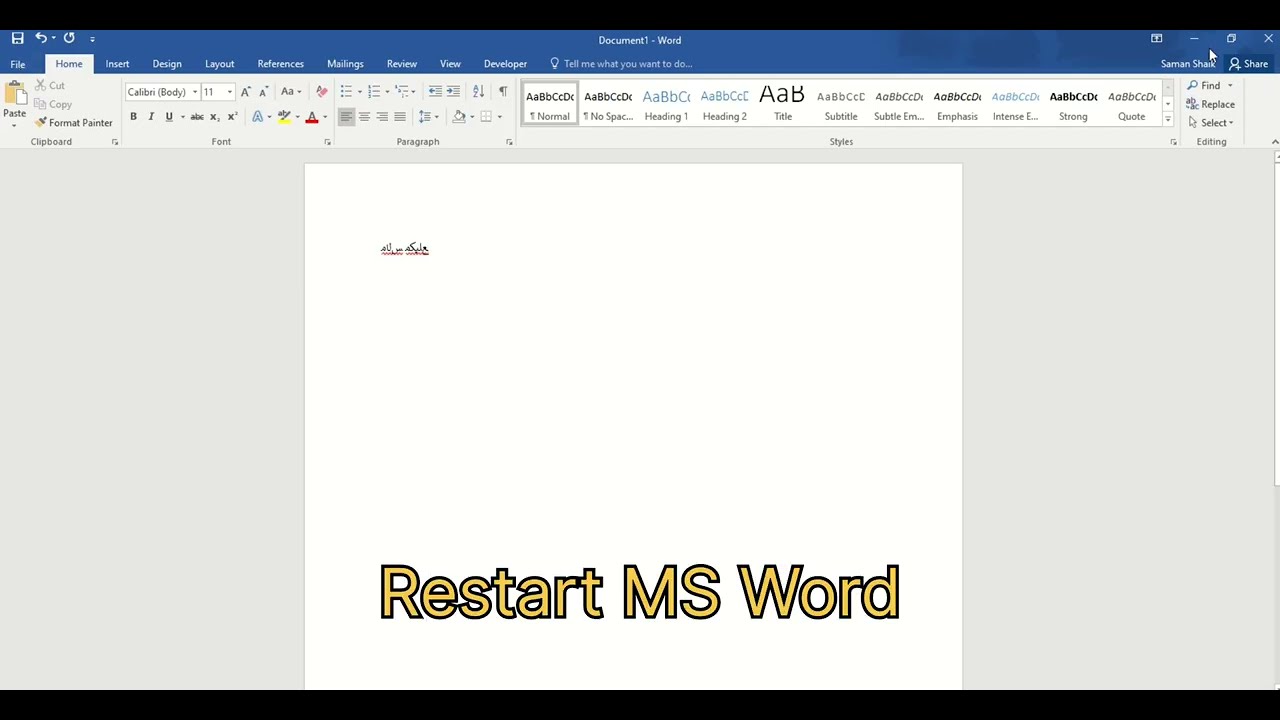Select the Format Painter tool
This screenshot has width=1280, height=720.
coord(73,123)
